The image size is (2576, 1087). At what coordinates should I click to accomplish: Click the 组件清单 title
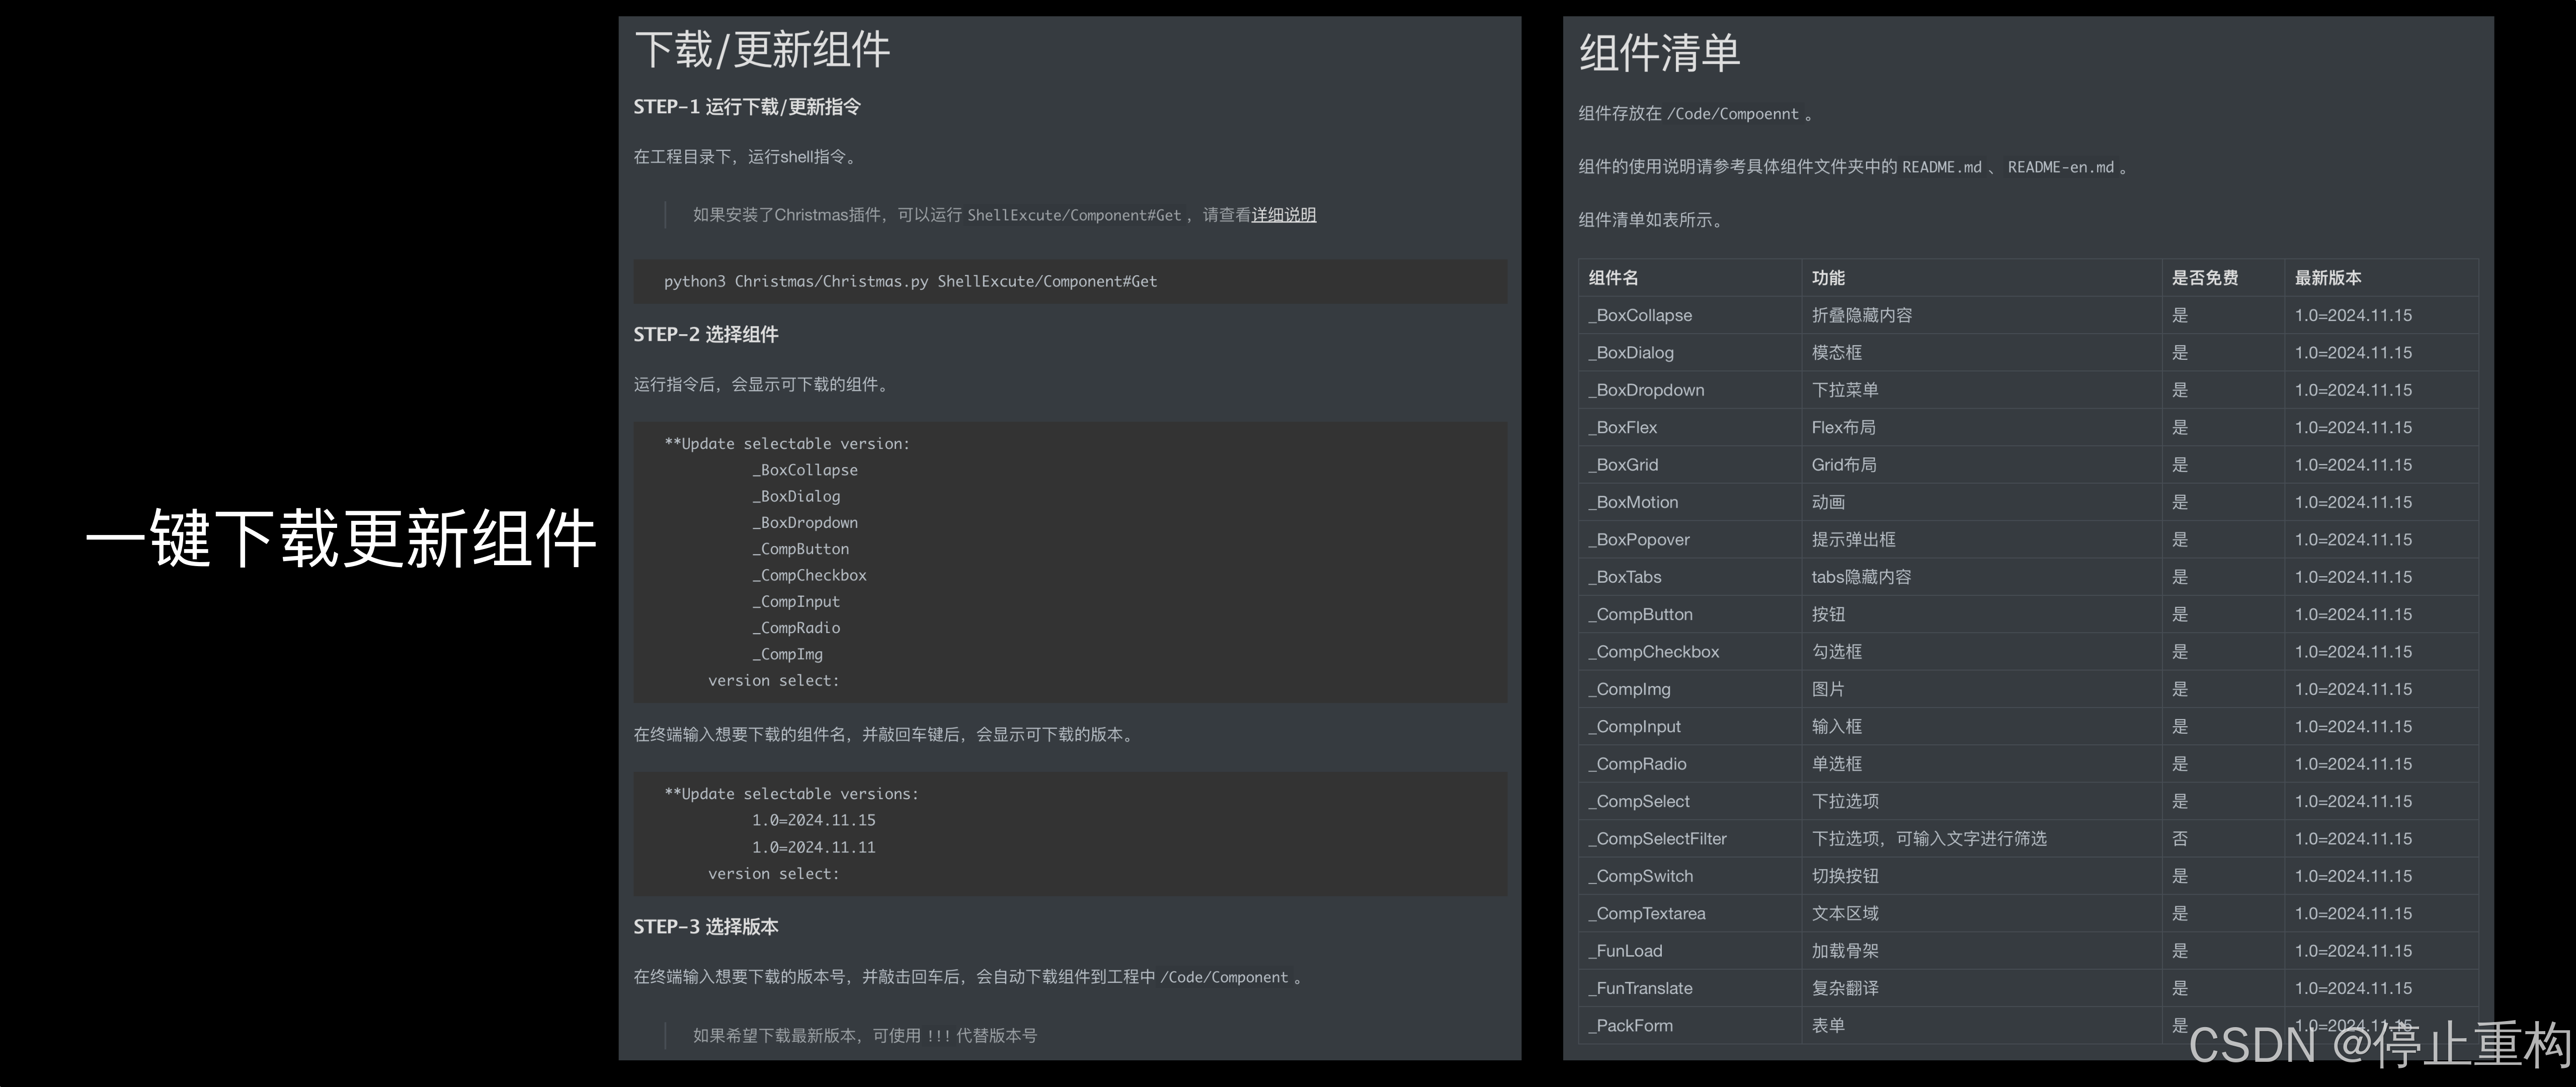[x=1659, y=53]
